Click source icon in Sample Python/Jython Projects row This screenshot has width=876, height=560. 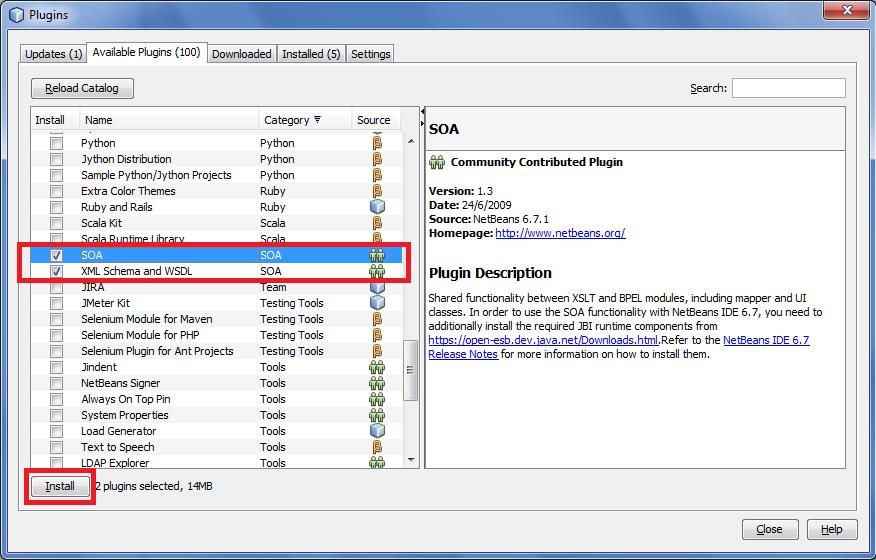(x=377, y=175)
